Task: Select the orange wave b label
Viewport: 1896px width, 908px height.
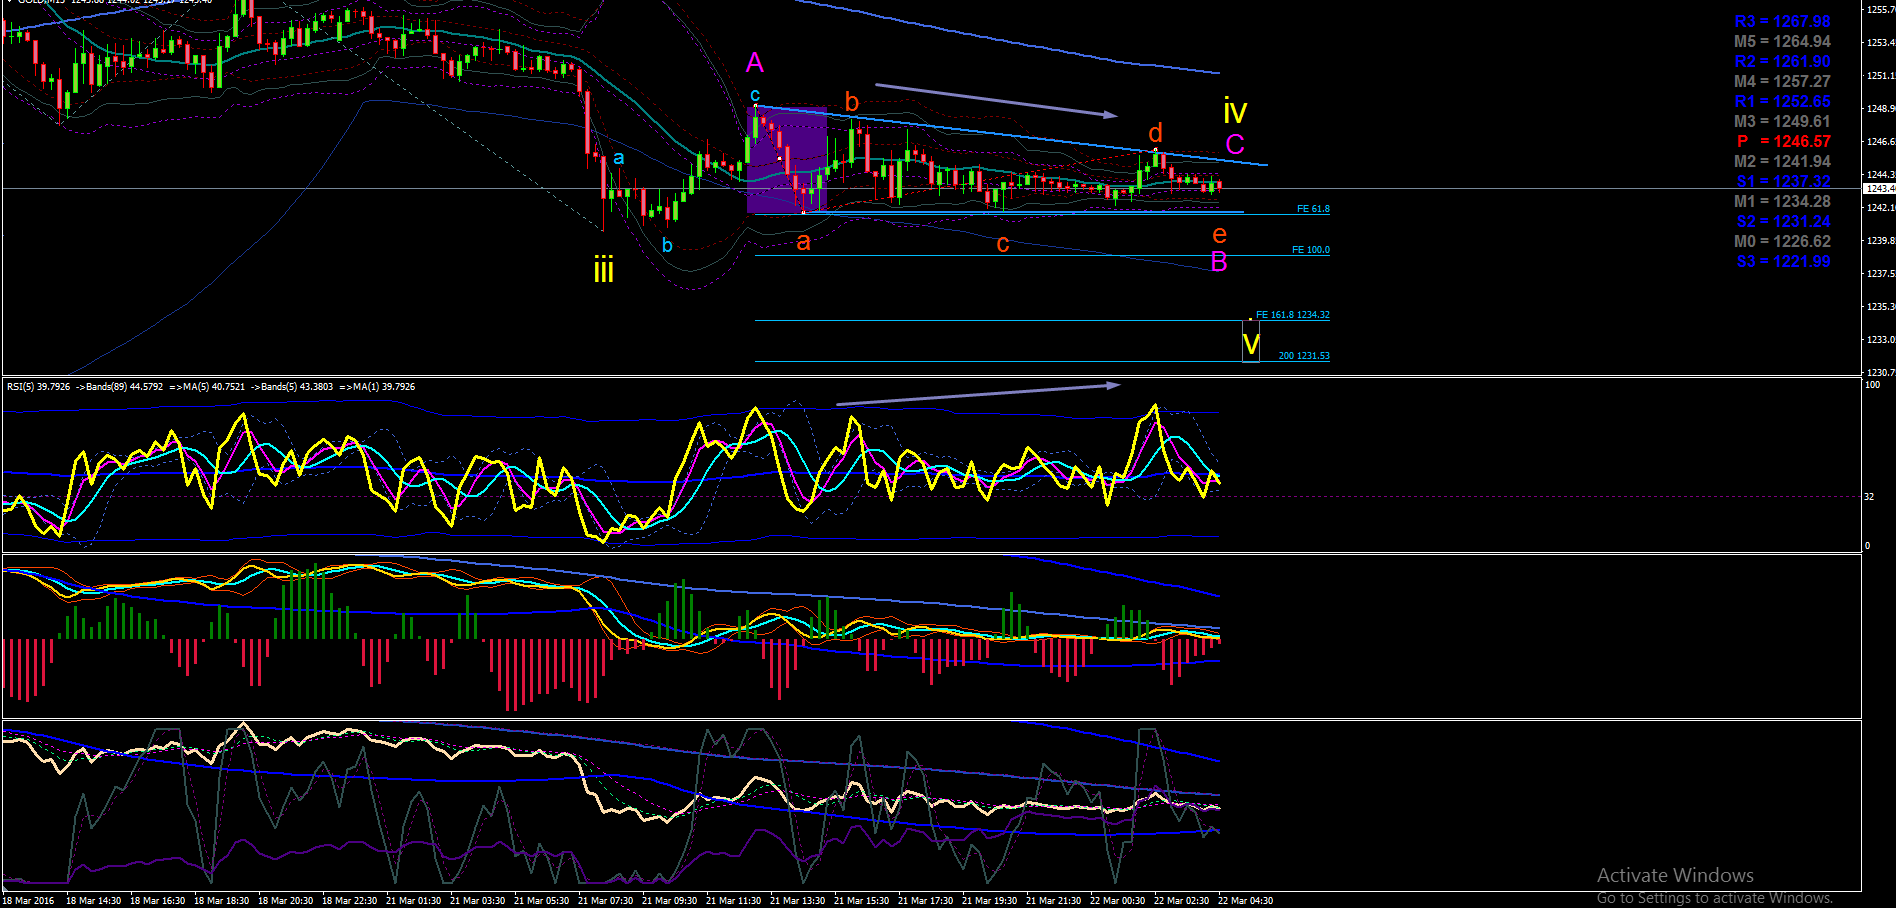Action: 852,102
